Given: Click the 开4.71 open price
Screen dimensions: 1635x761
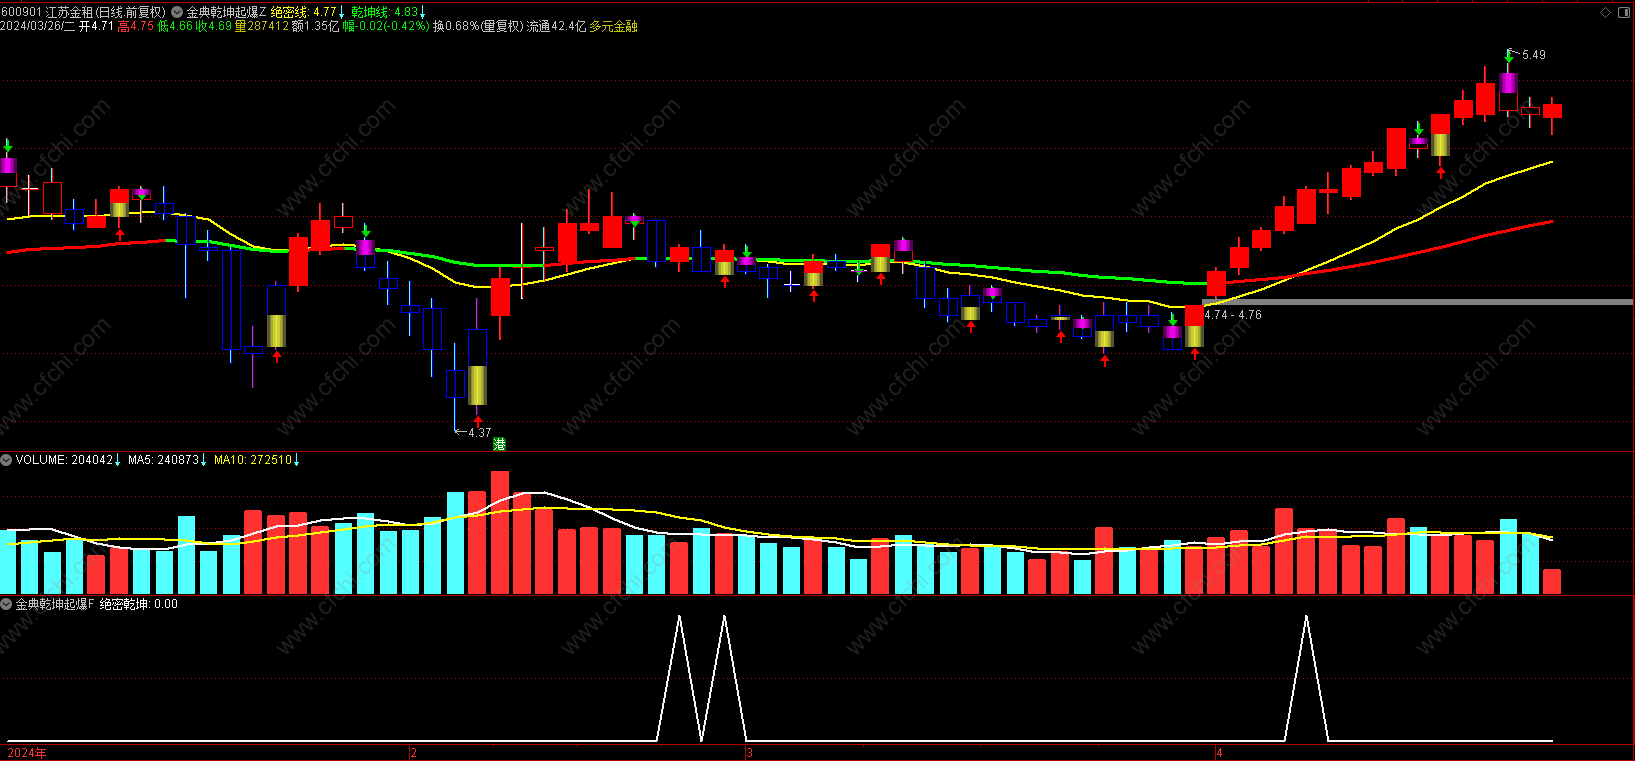Looking at the screenshot, I should (x=96, y=26).
